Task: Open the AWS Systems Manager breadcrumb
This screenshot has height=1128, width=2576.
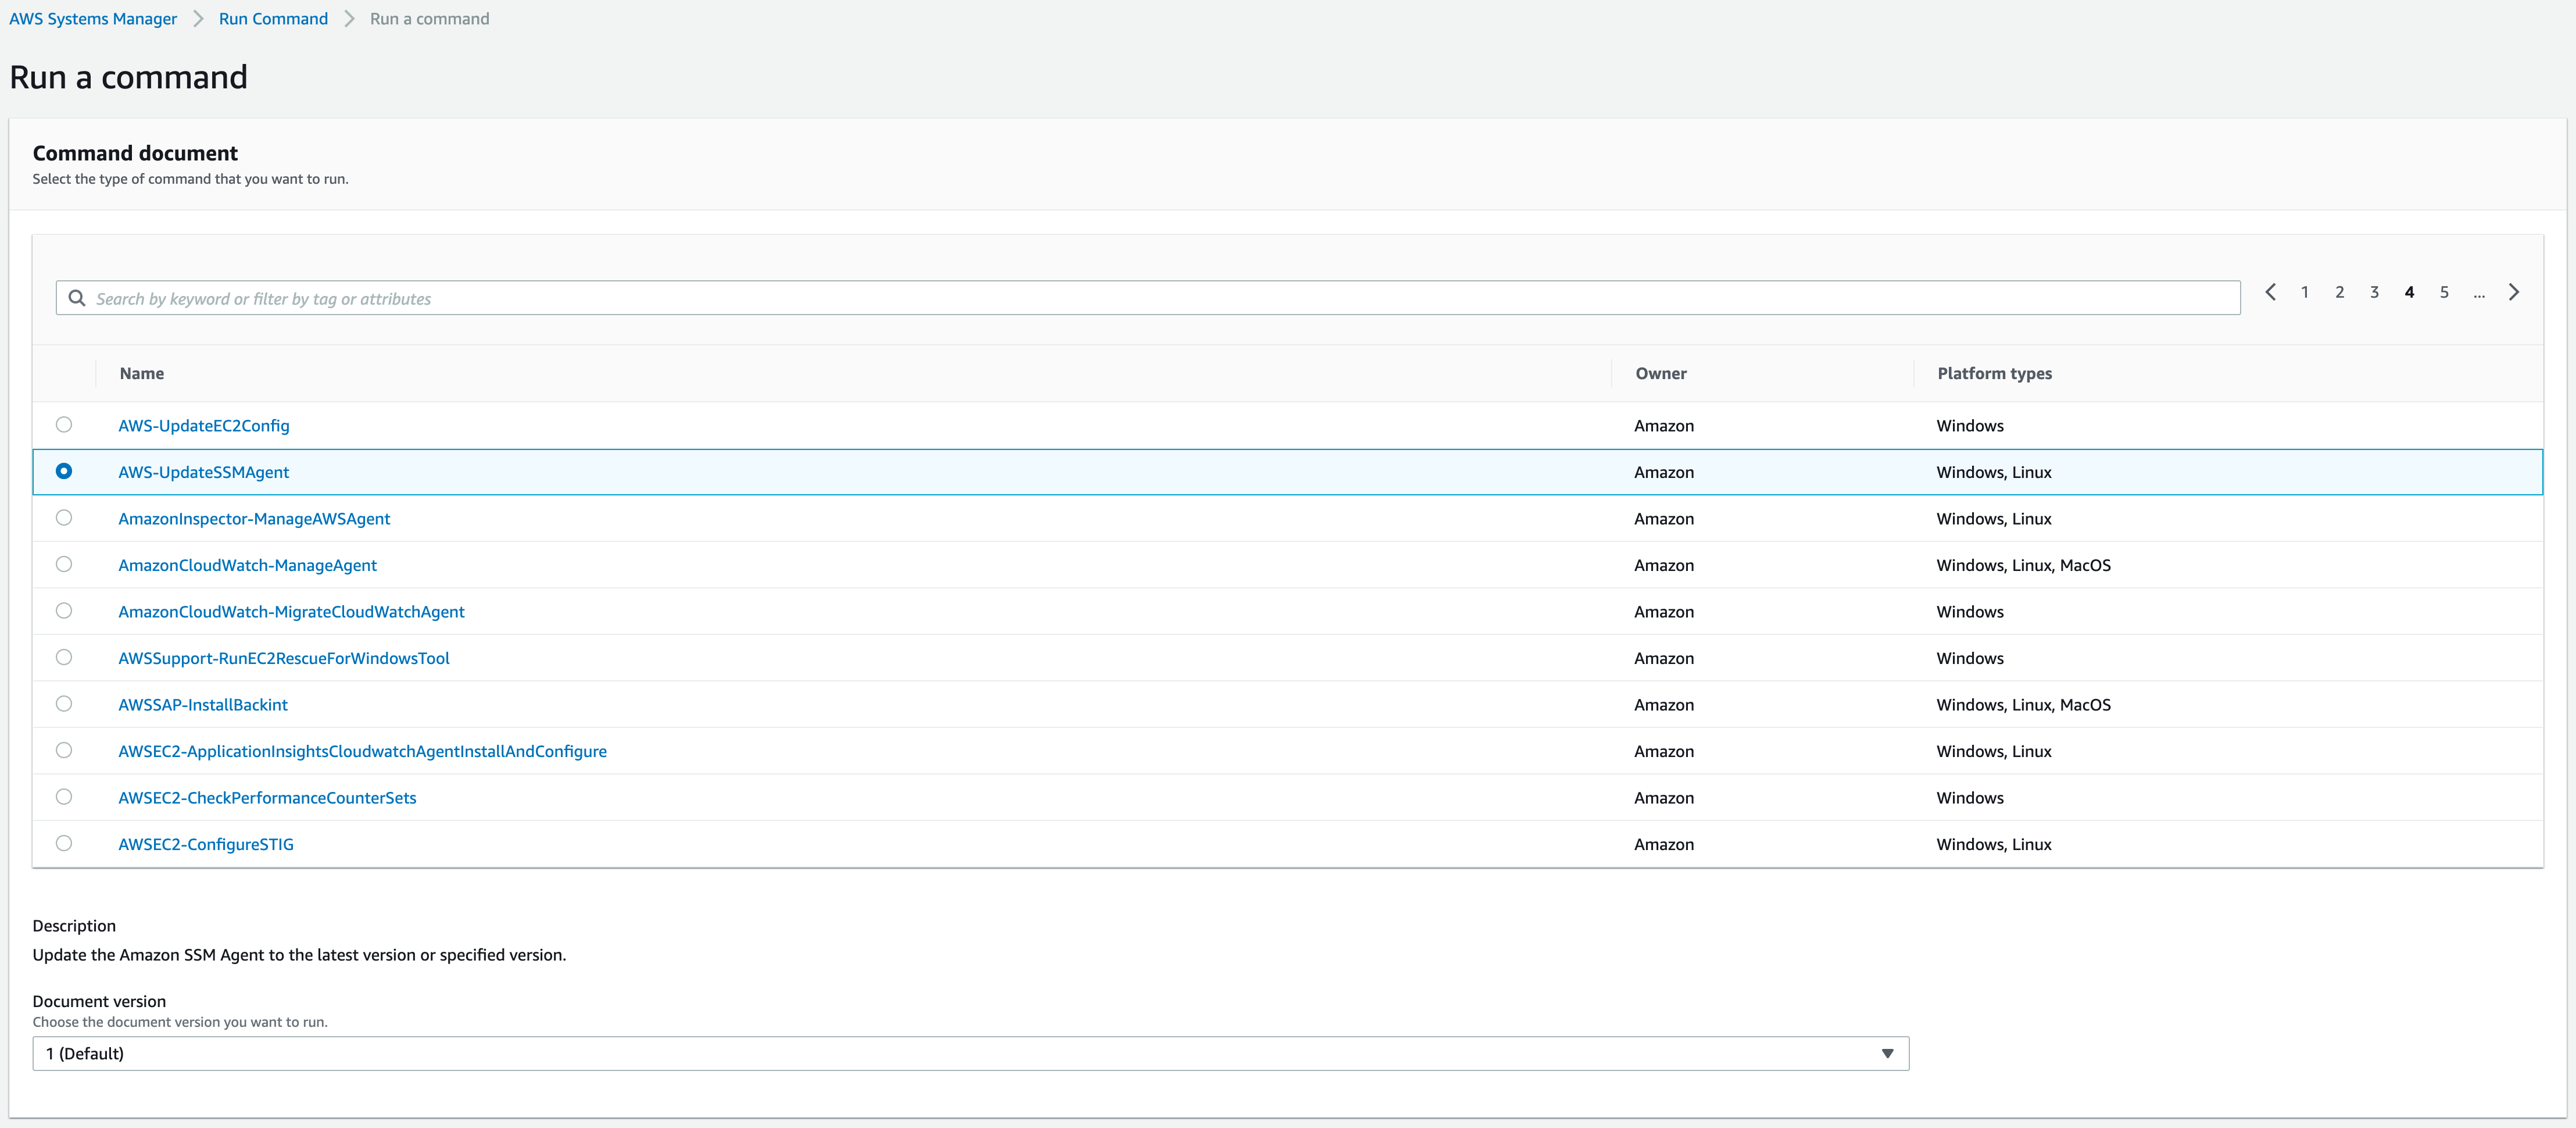Action: point(92,18)
